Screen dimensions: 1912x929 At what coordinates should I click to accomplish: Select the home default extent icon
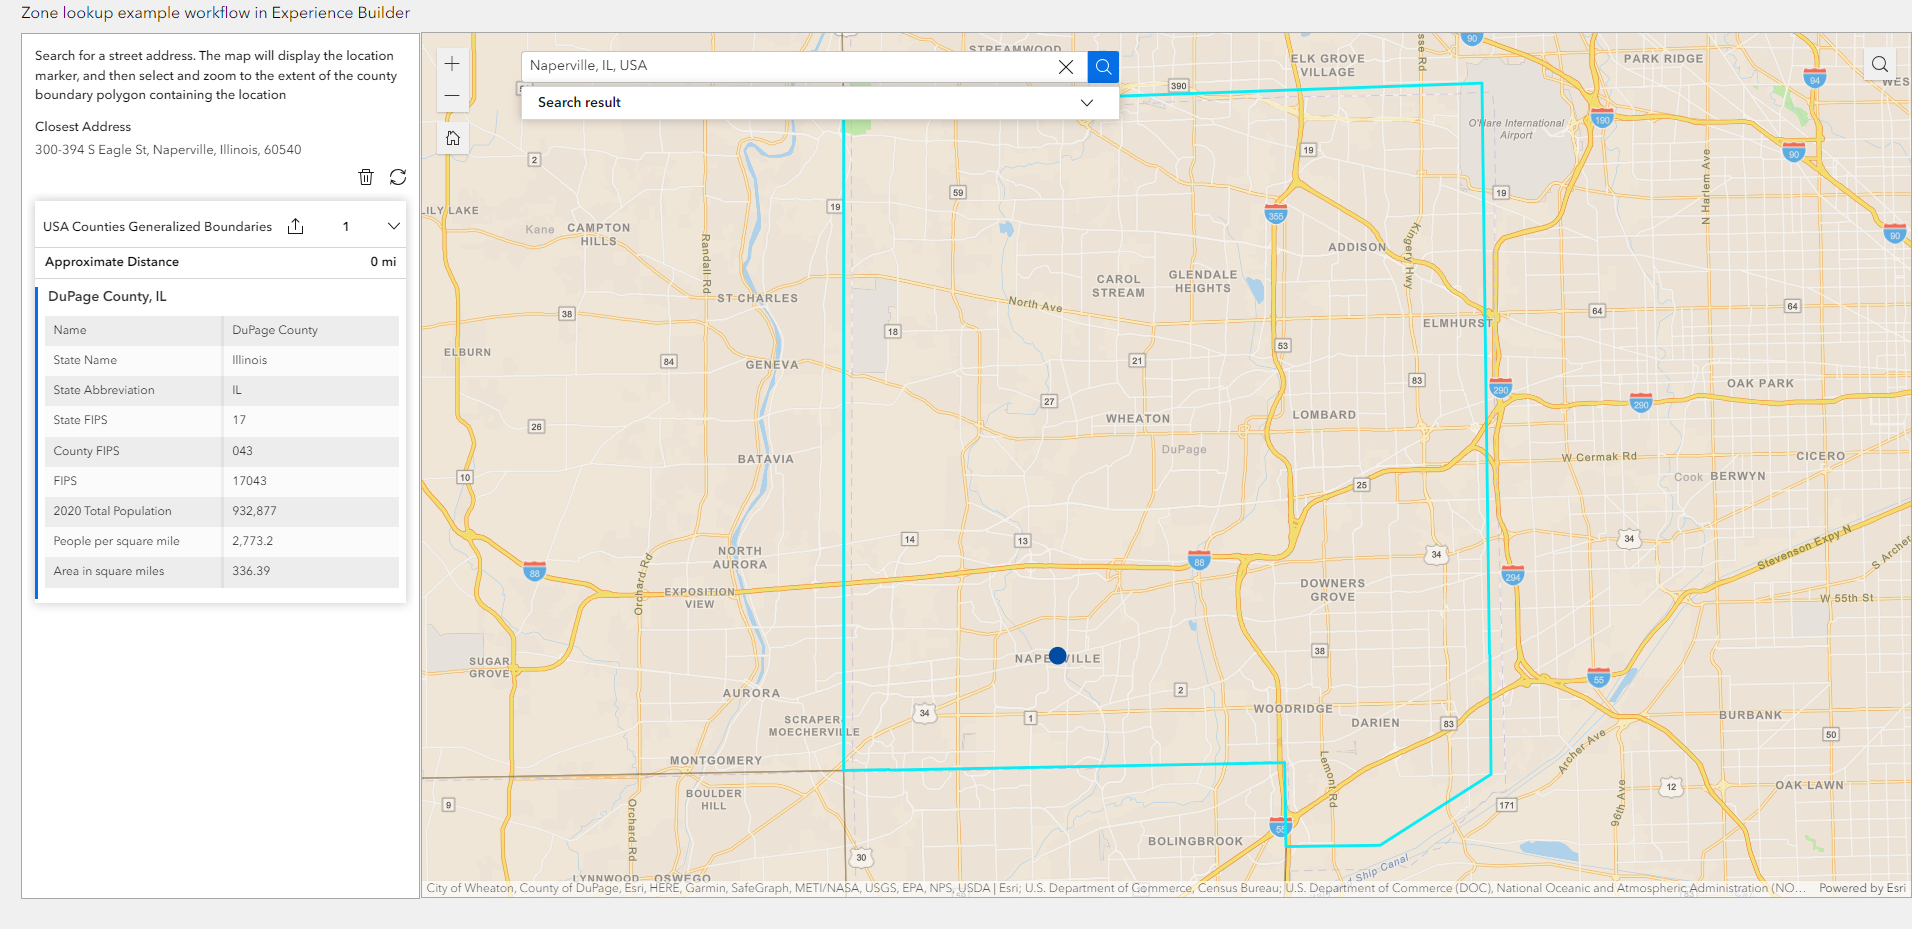(452, 138)
